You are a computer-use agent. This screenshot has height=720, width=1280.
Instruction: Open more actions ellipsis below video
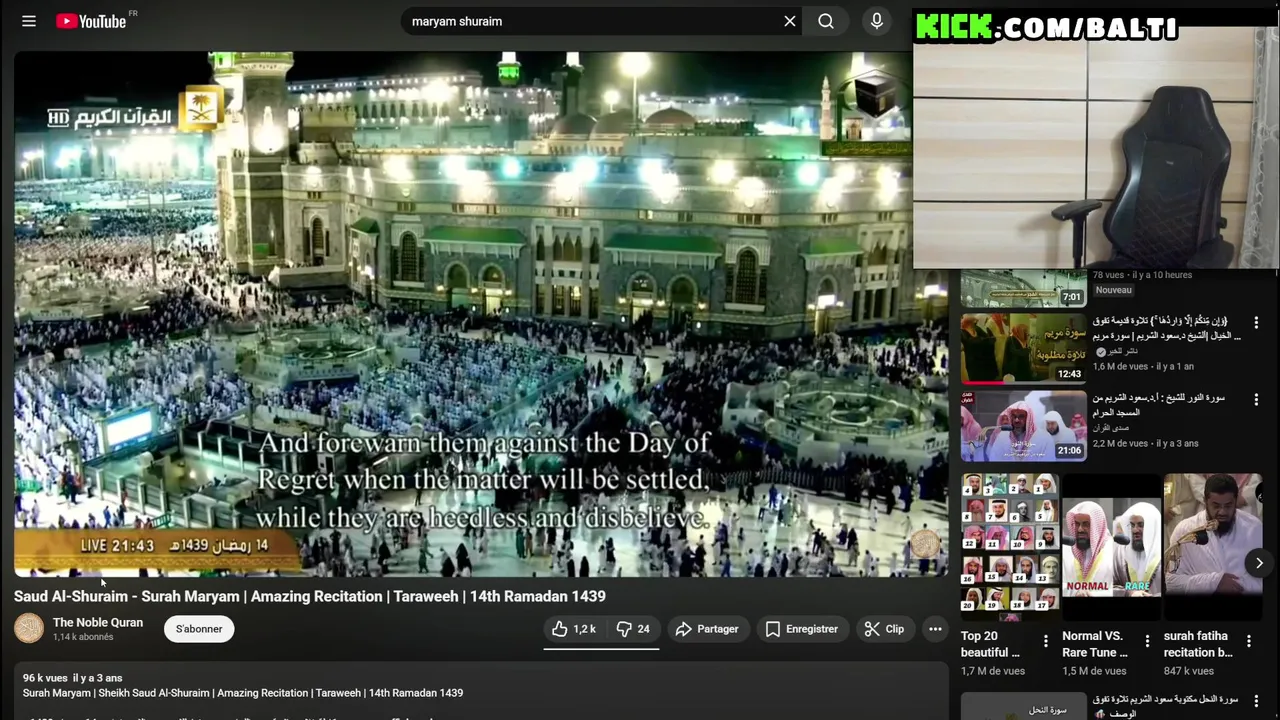pyautogui.click(x=935, y=629)
